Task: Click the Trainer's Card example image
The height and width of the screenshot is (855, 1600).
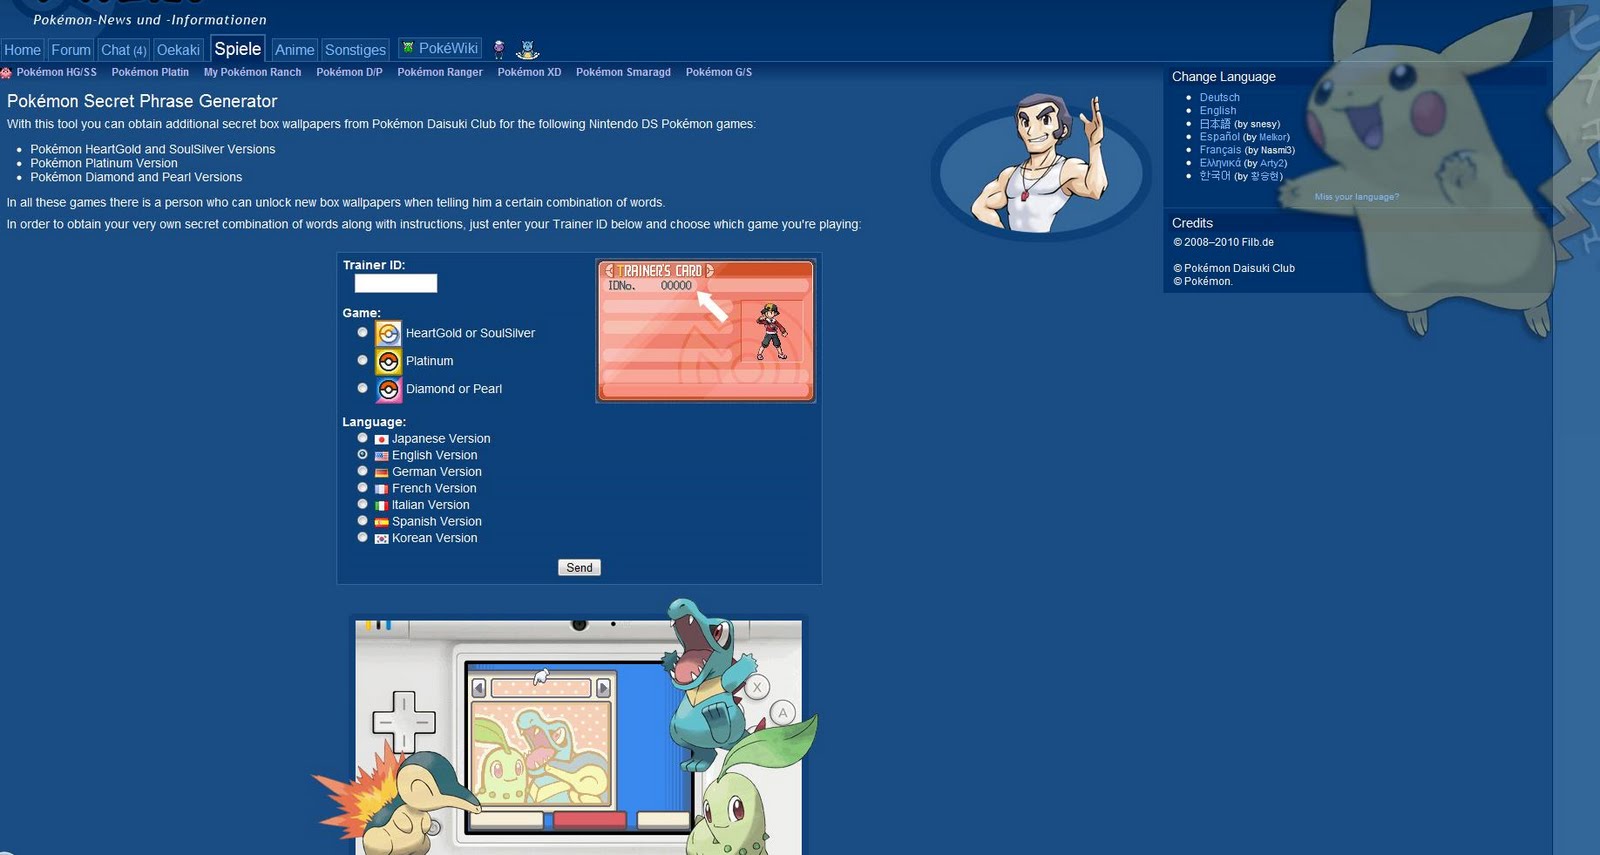Action: (x=706, y=331)
